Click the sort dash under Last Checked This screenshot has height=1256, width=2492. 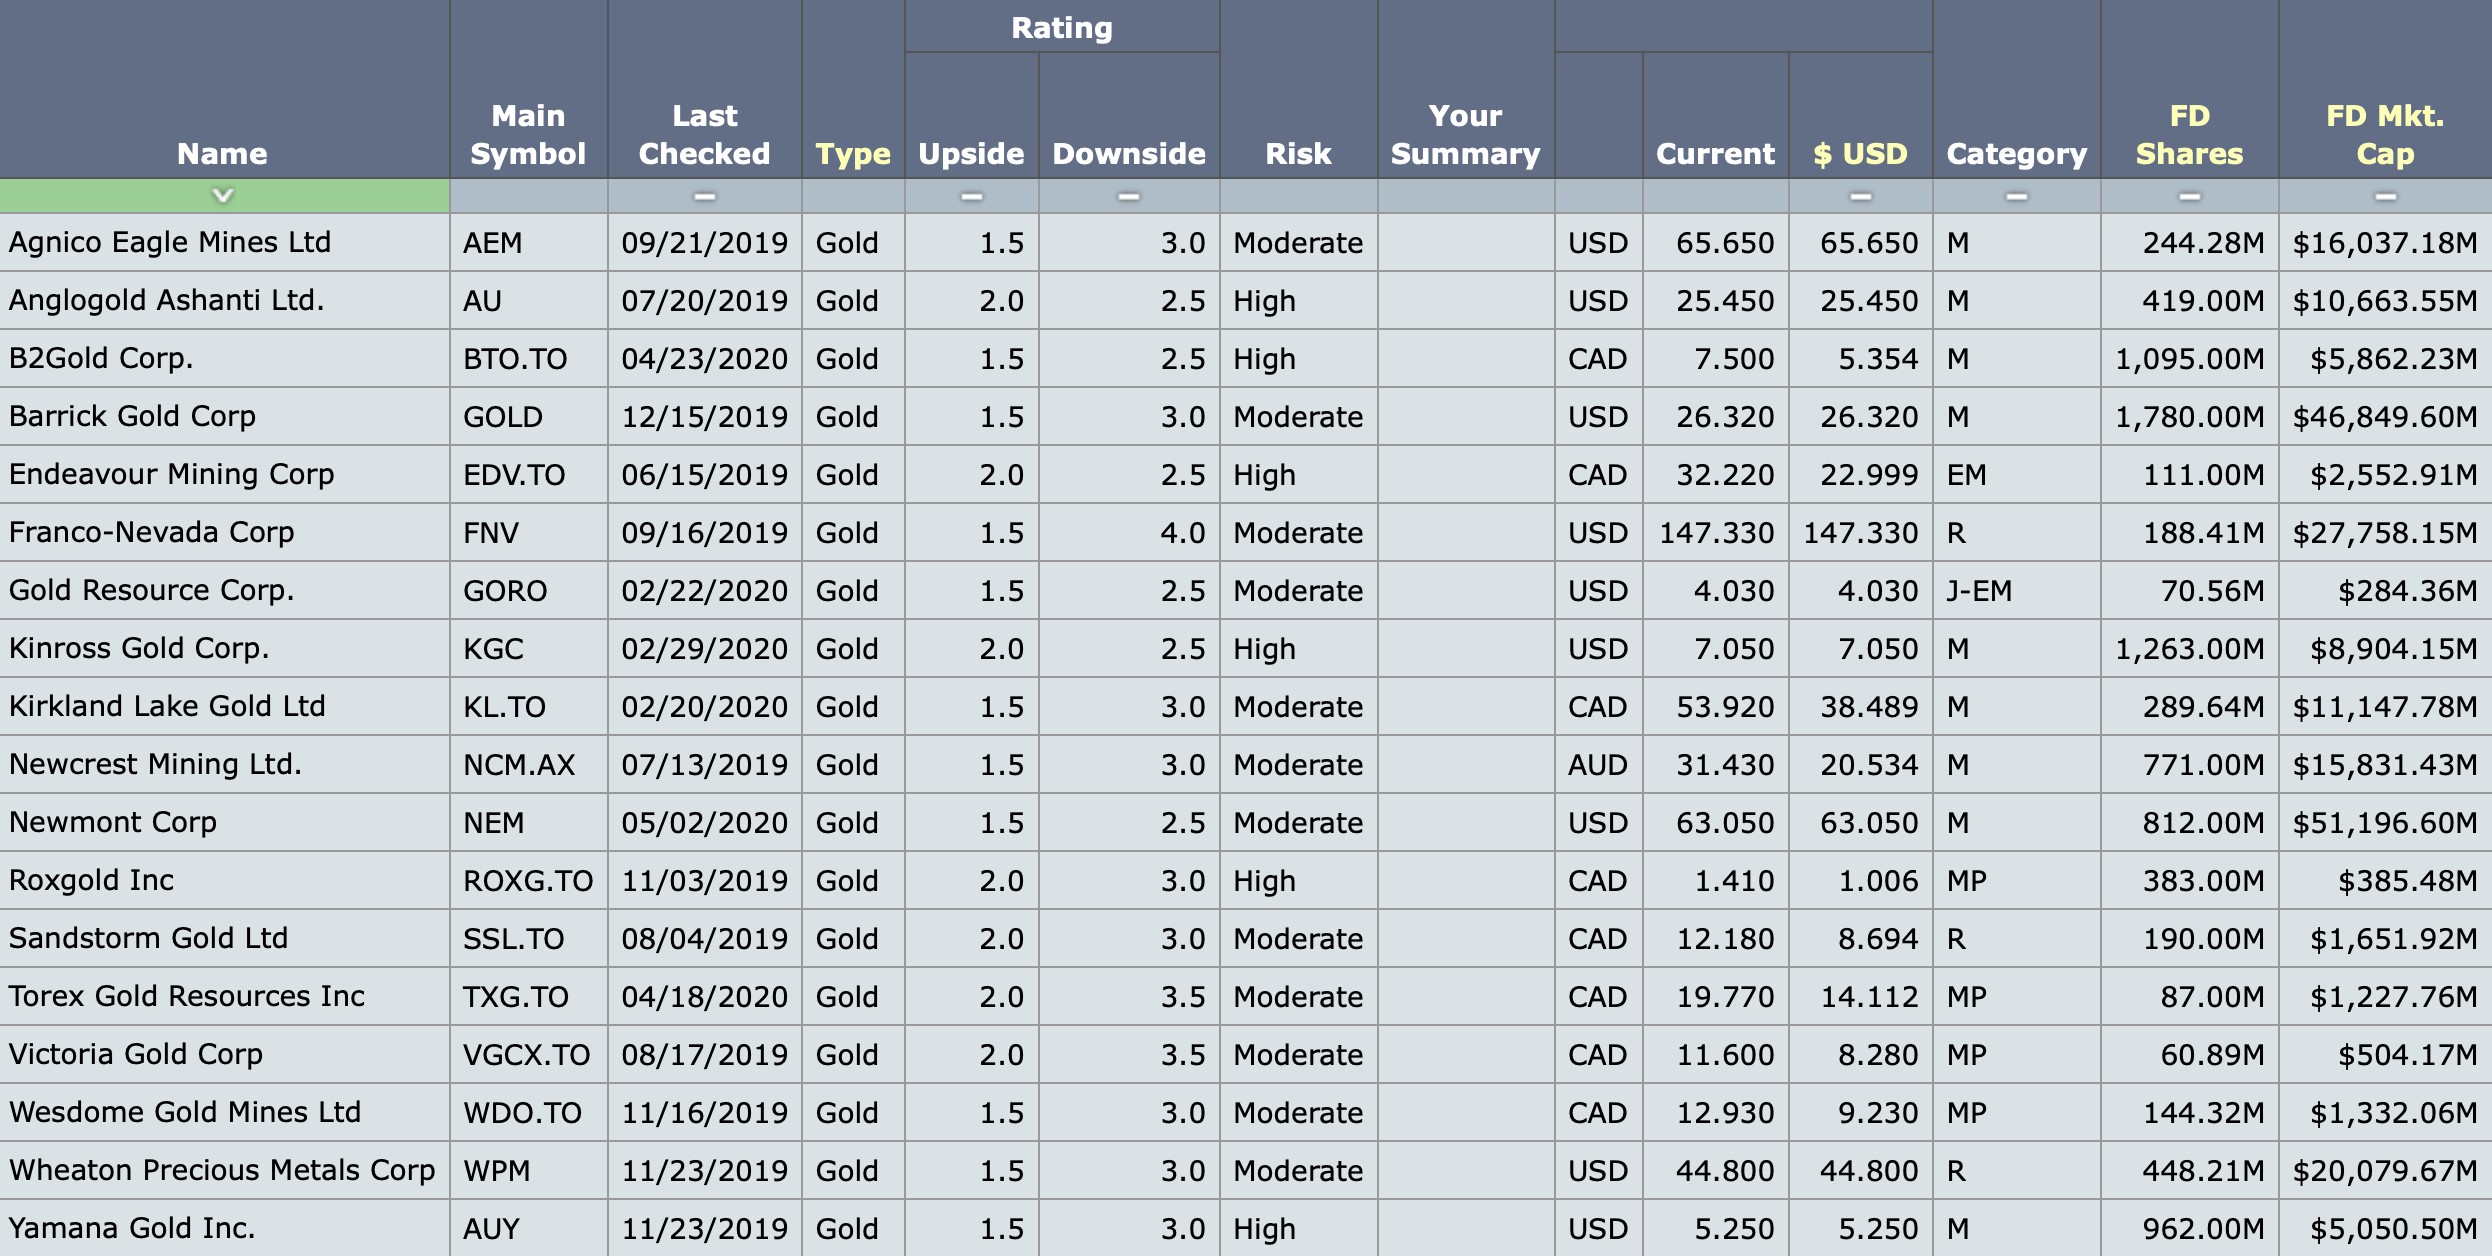click(x=705, y=196)
